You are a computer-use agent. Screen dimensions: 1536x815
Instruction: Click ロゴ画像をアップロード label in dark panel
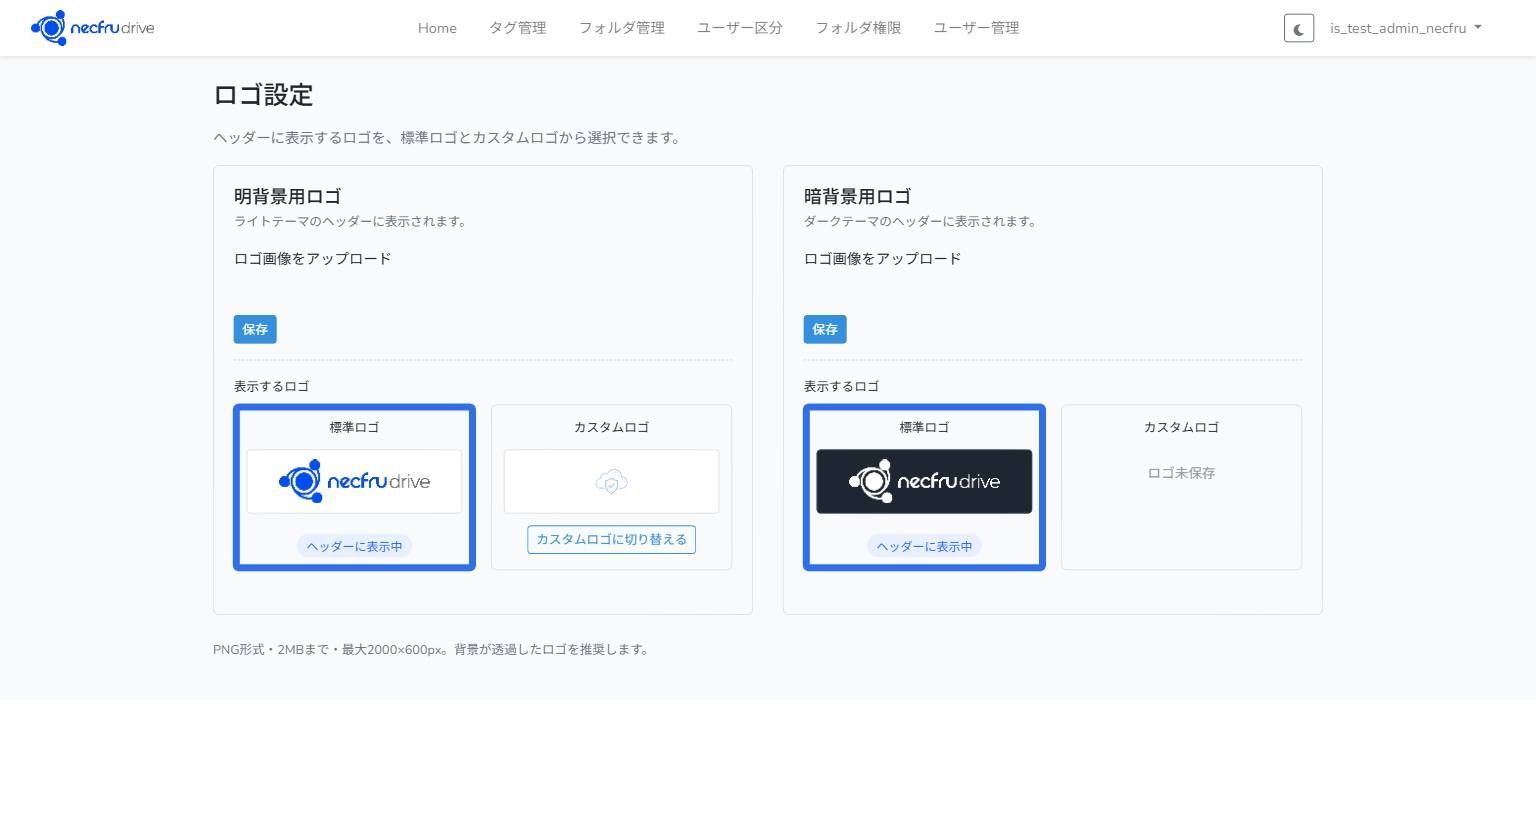882,258
